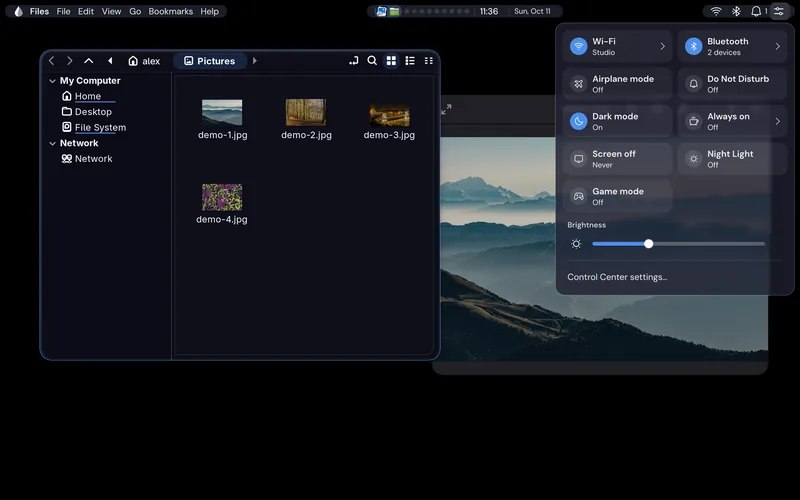The image size is (800, 500).
Task: Collapse My Computer section
Action: coord(52,81)
